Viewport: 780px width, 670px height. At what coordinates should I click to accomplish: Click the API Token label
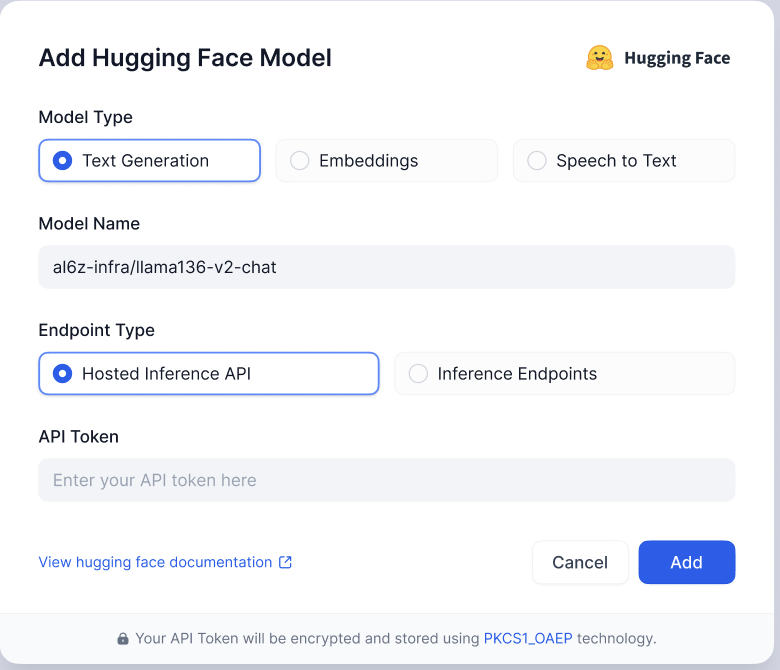pos(78,436)
